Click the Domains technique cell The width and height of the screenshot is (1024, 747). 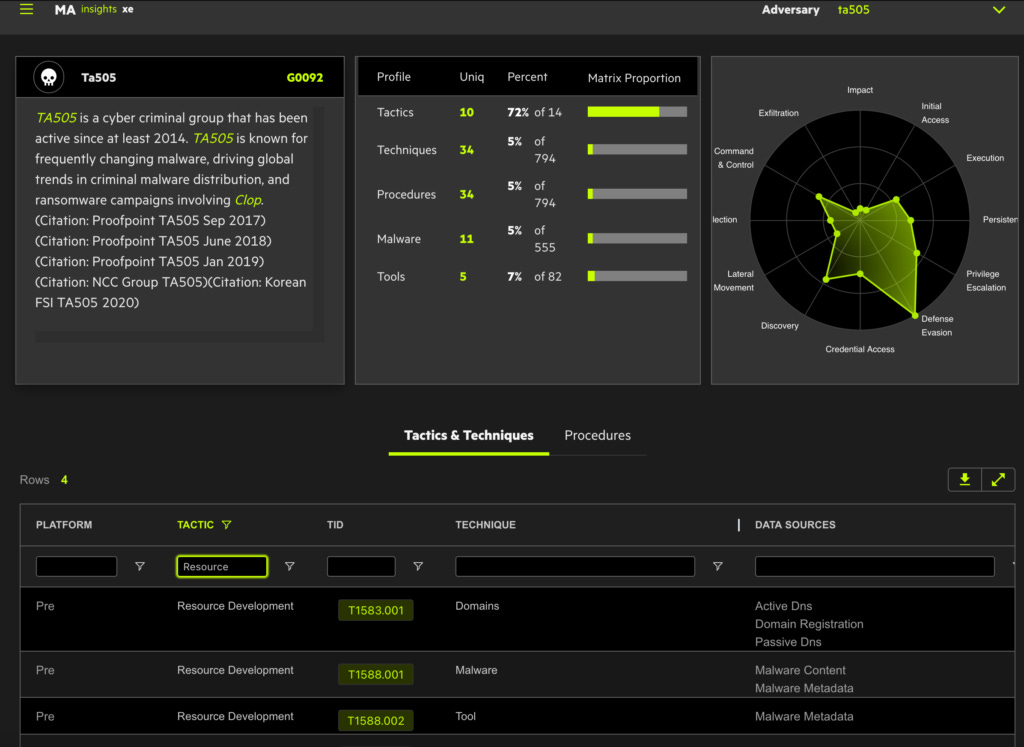(x=477, y=606)
